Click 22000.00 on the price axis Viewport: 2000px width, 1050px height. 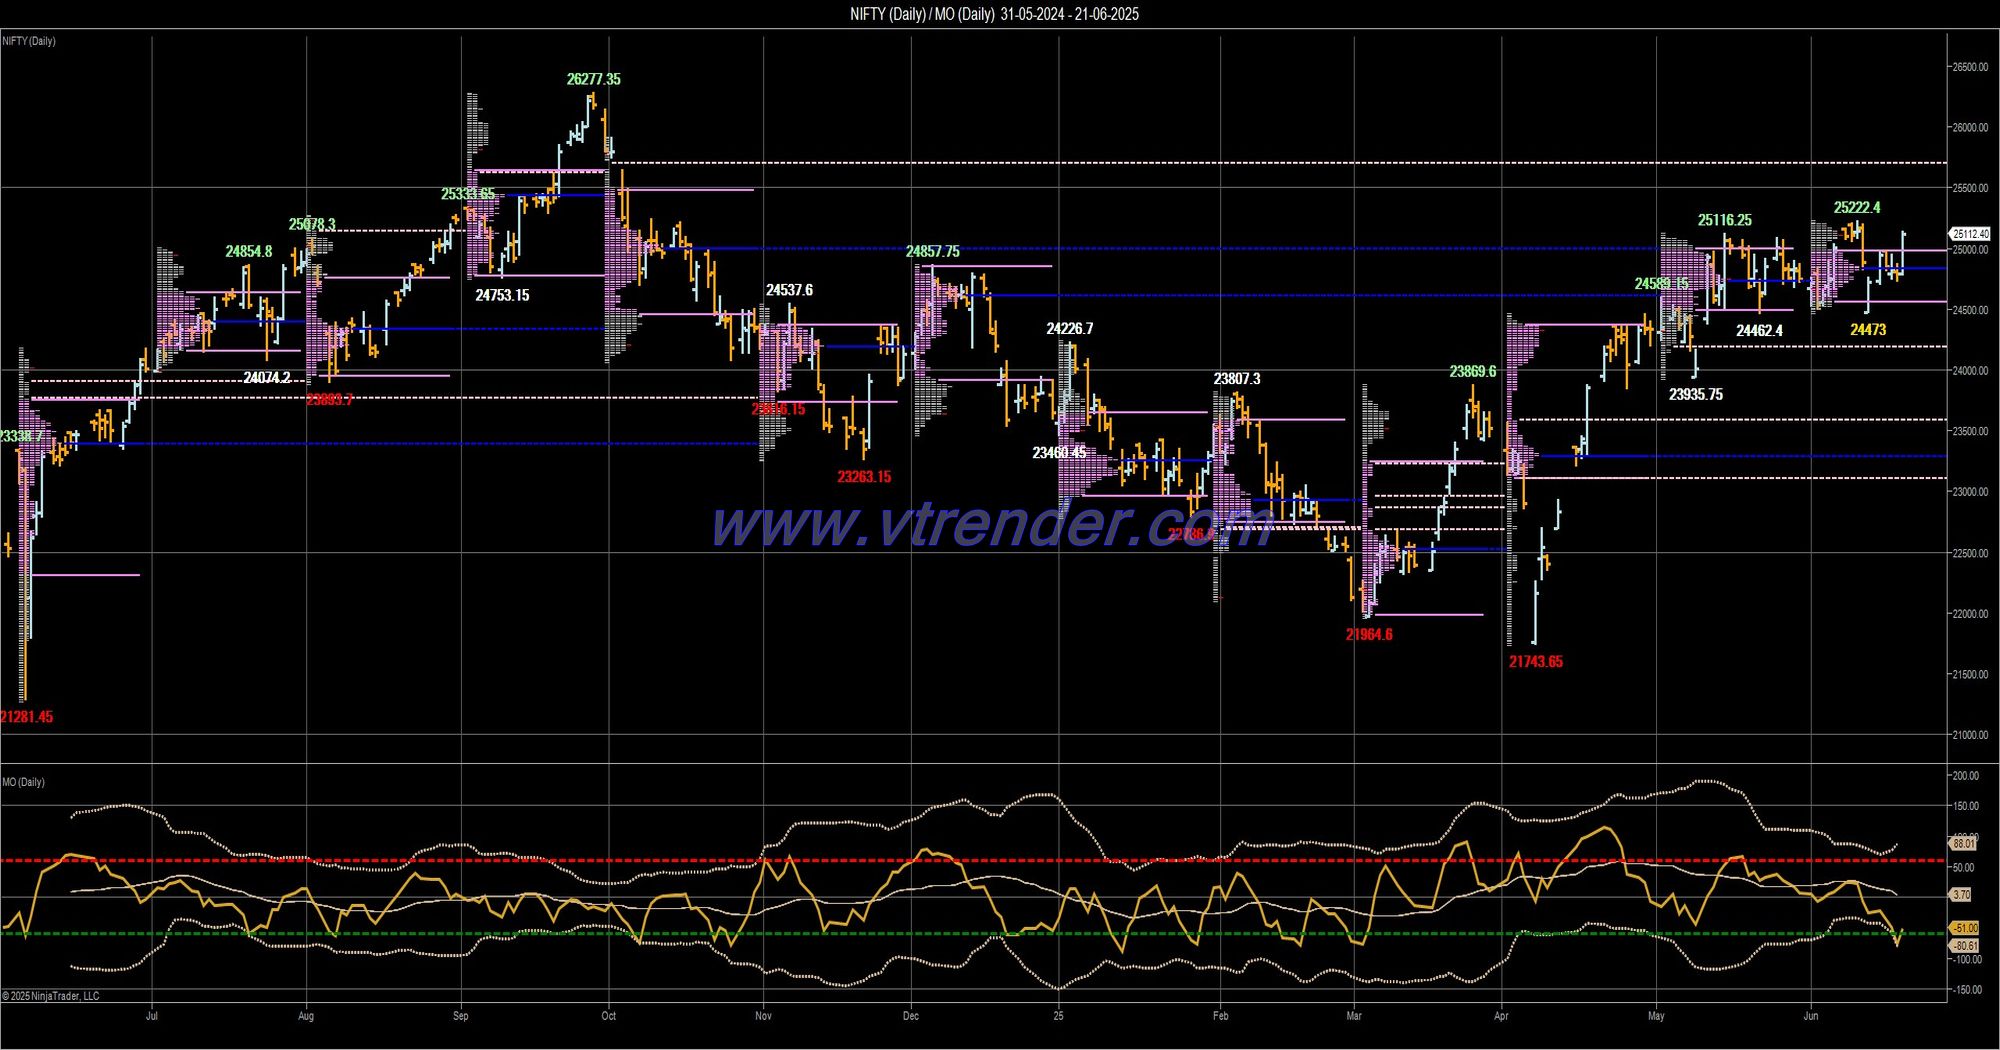coord(1970,614)
